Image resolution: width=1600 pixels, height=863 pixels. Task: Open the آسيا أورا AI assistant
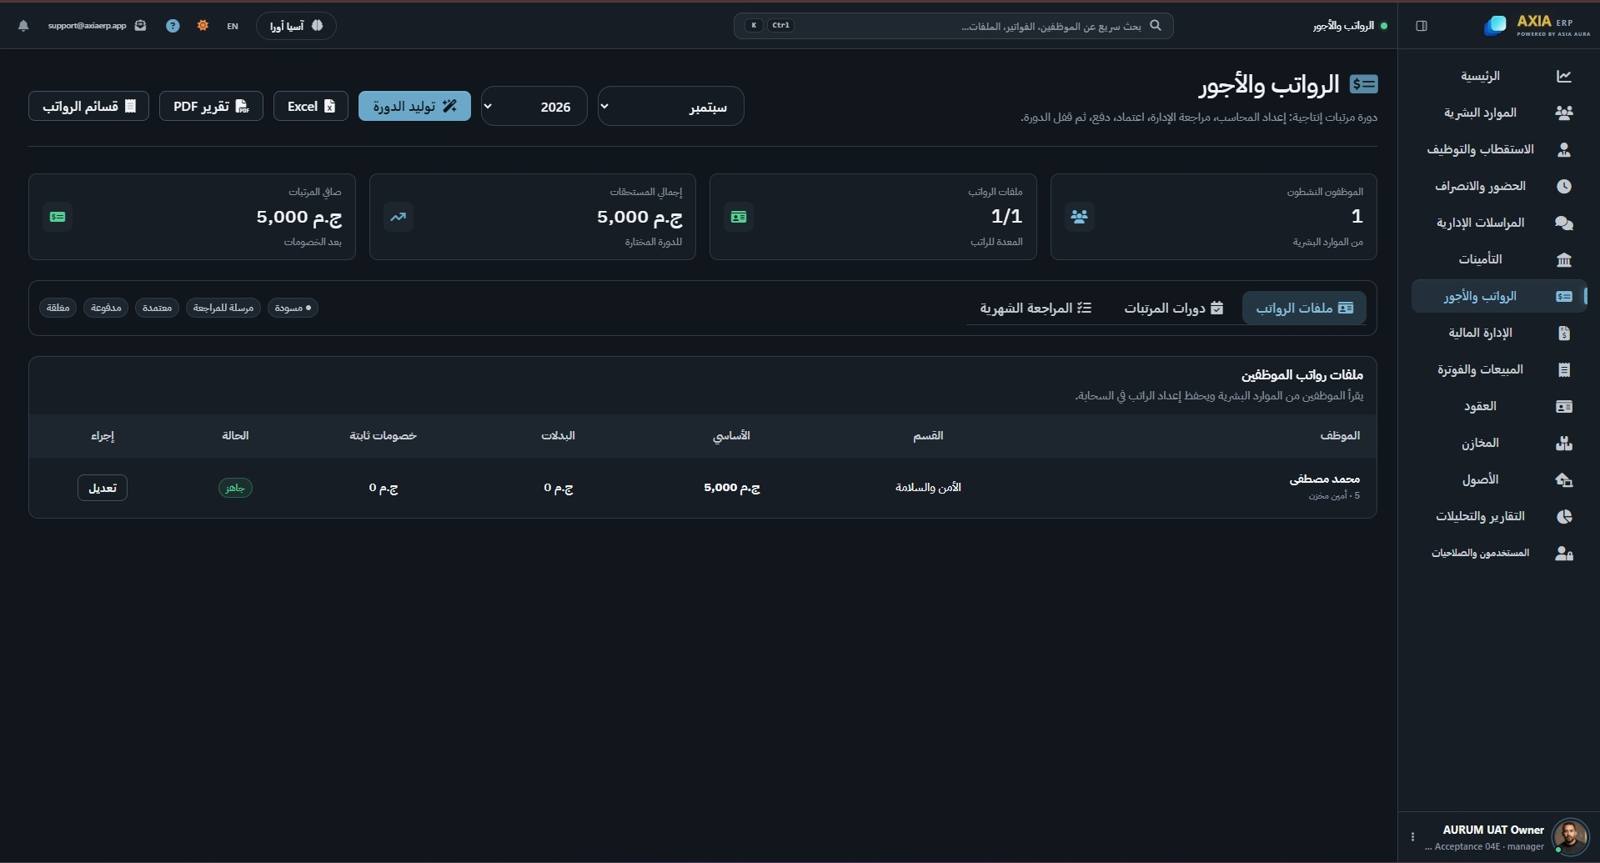click(296, 26)
